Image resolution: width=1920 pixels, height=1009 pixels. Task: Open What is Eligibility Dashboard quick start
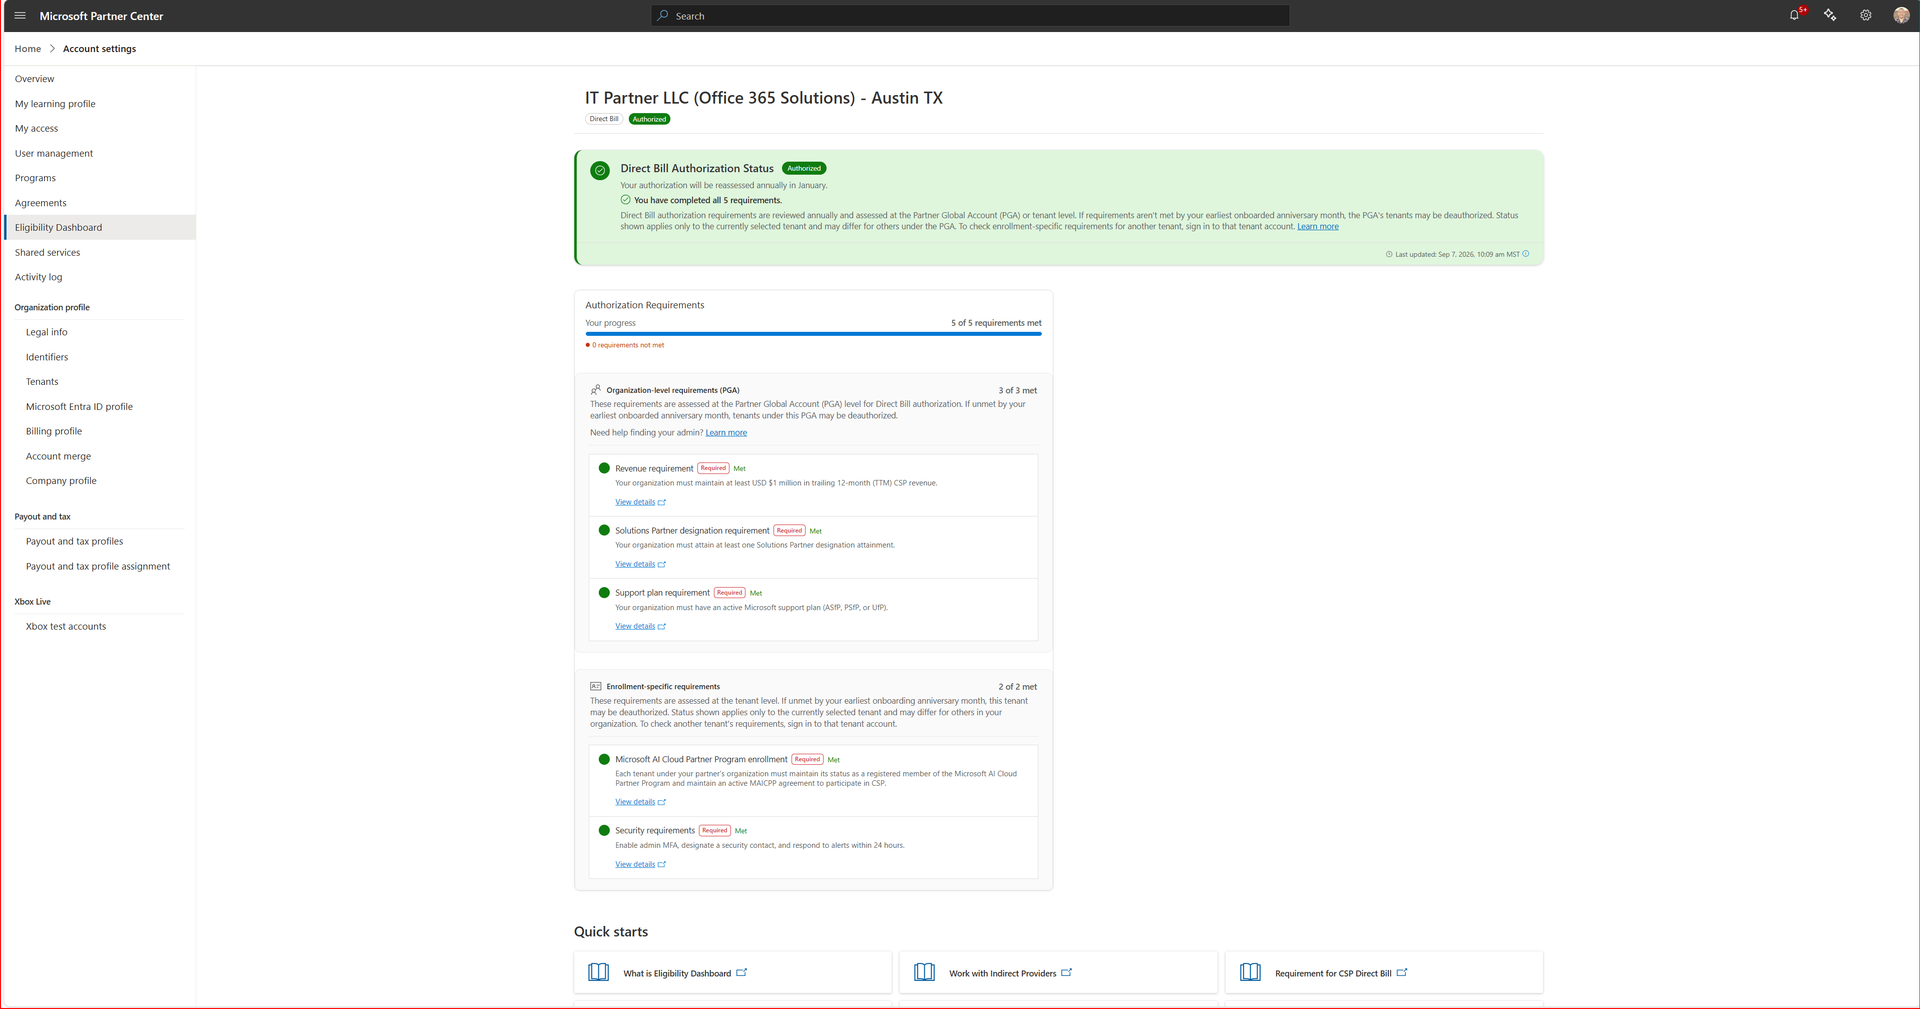732,972
